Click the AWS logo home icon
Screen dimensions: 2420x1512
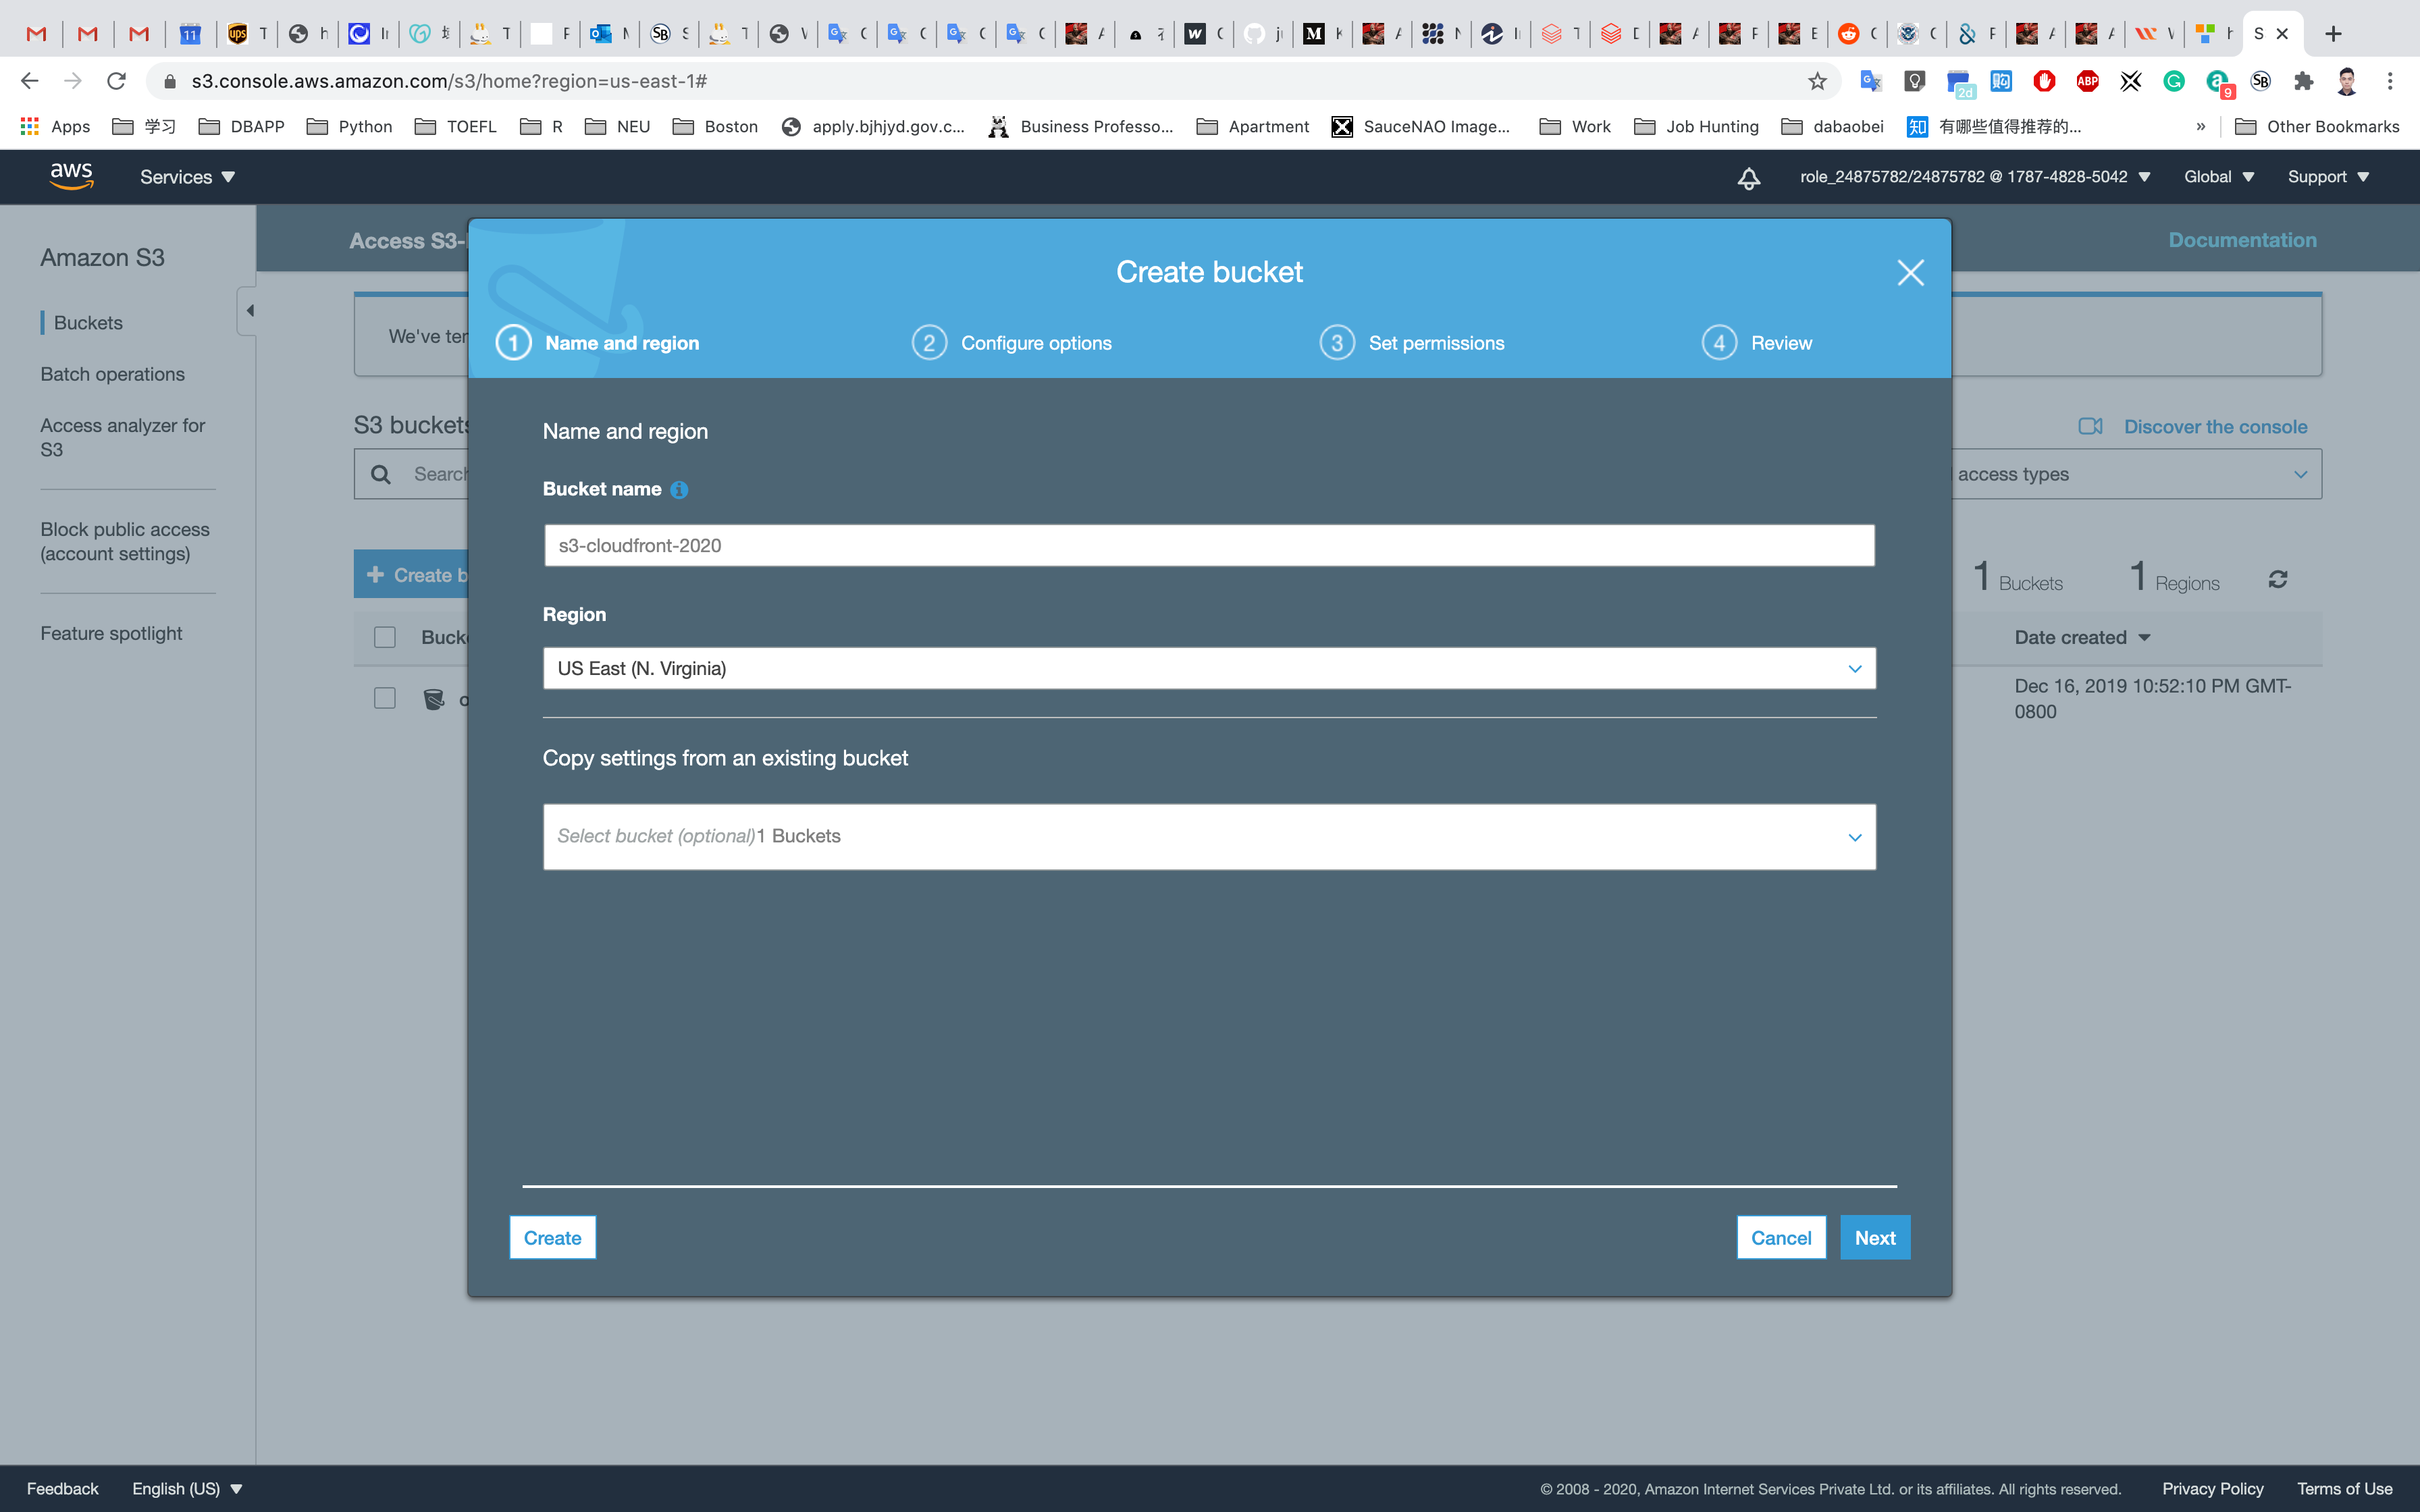[71, 176]
